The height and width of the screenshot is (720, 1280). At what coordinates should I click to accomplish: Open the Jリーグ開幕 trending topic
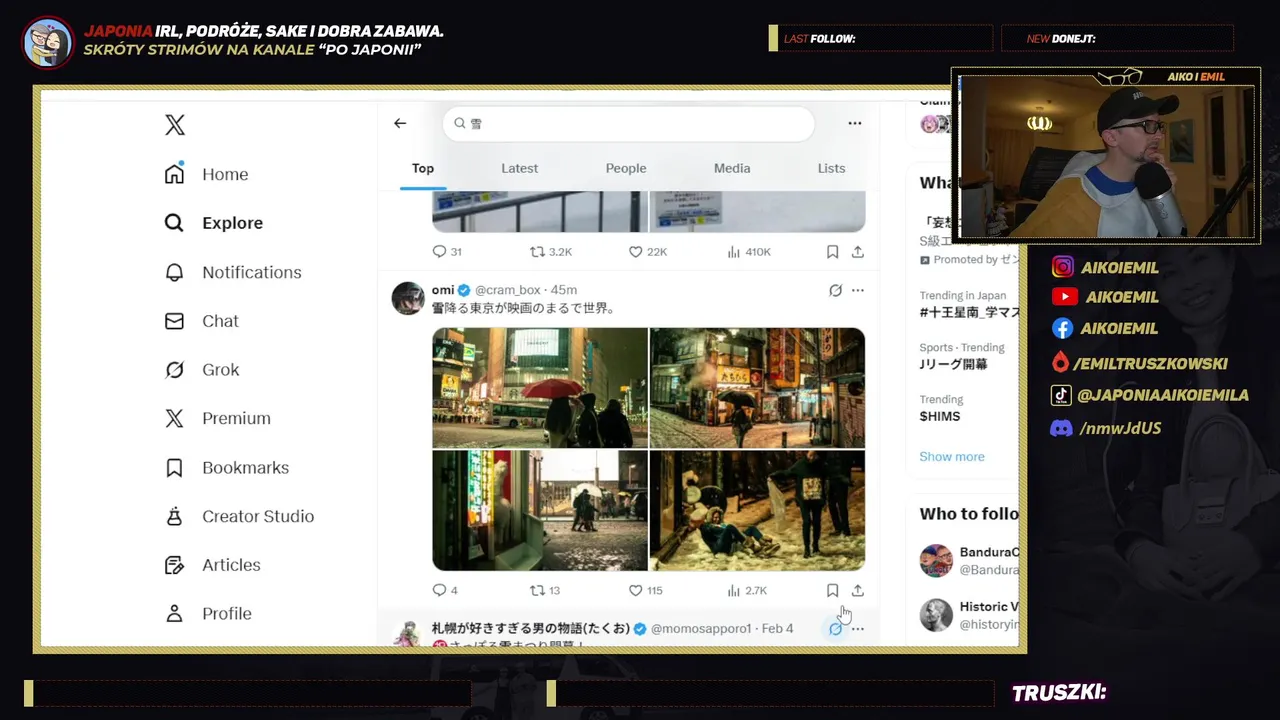953,364
